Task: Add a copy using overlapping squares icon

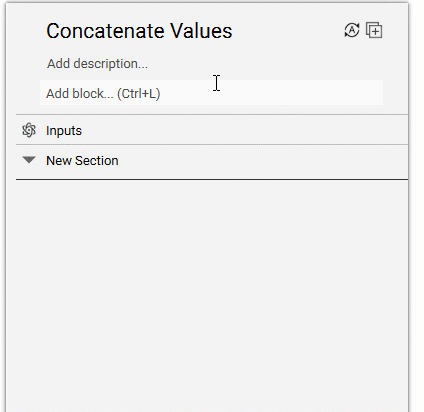Action: pyautogui.click(x=374, y=30)
